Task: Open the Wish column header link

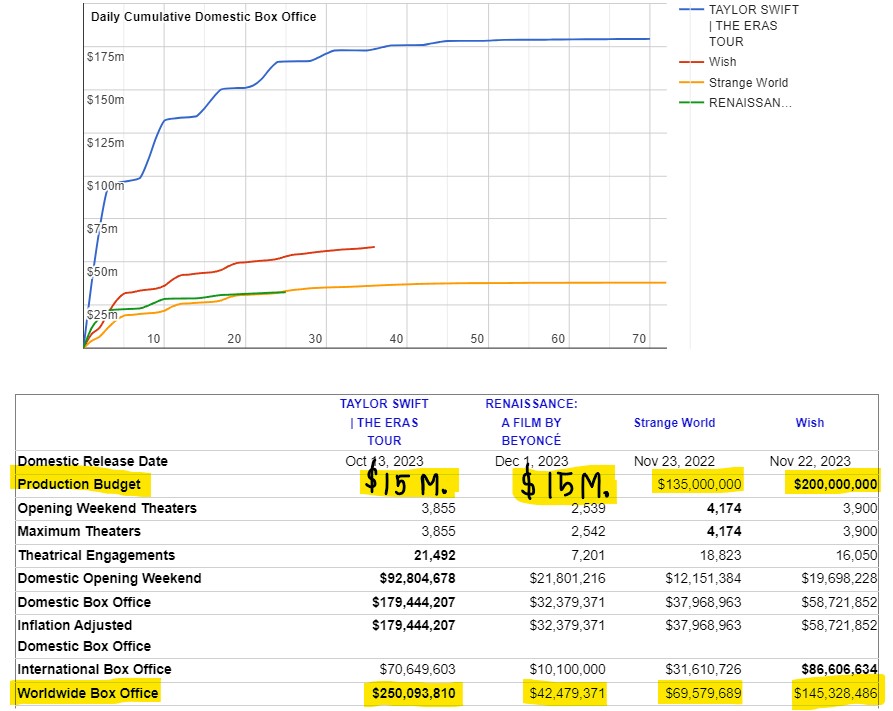Action: pyautogui.click(x=809, y=423)
